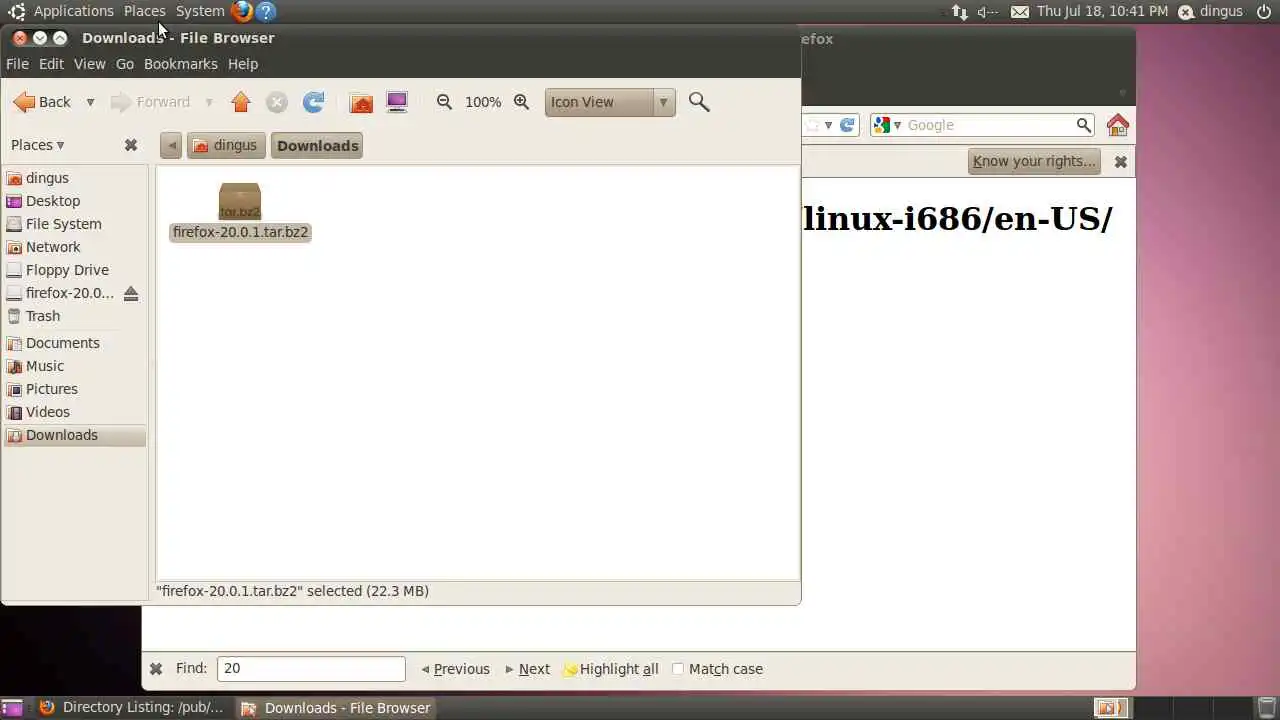The width and height of the screenshot is (1280, 720).
Task: Click the Find text field containing 20
Action: click(x=311, y=669)
